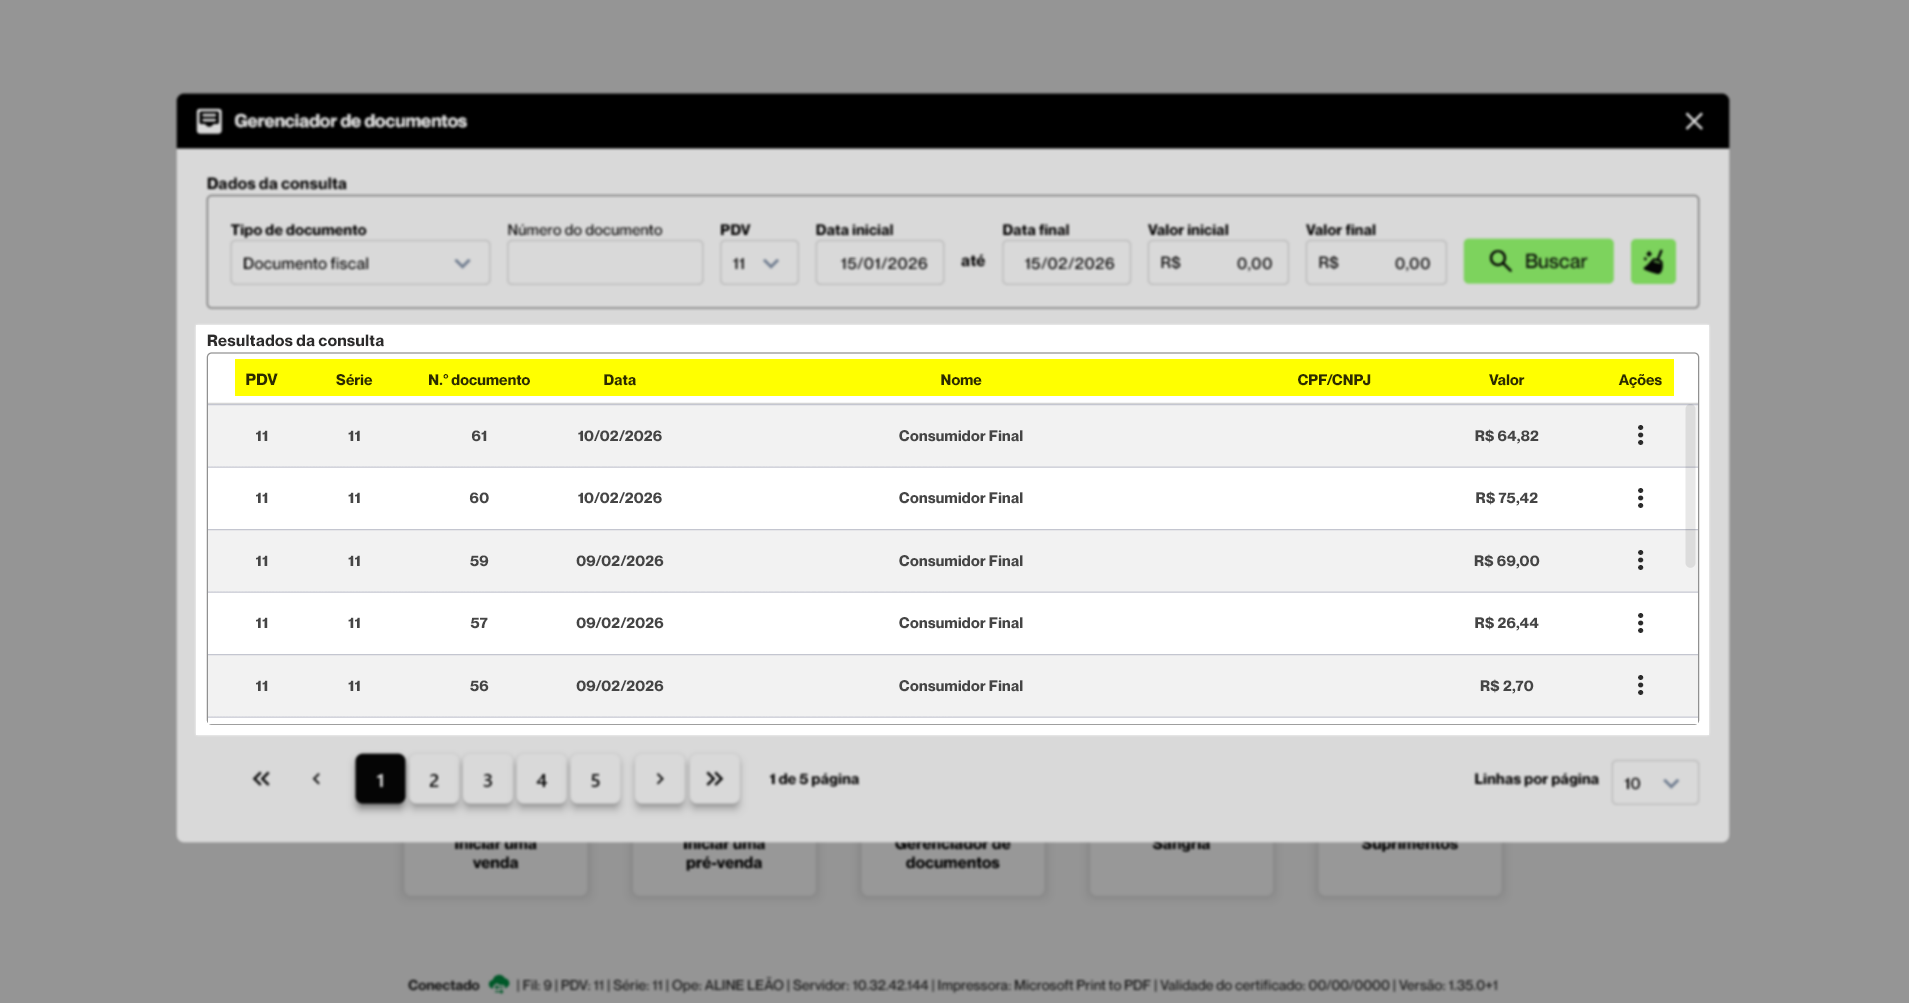Click the Data inicial date field
The width and height of the screenshot is (1909, 1003).
[880, 263]
